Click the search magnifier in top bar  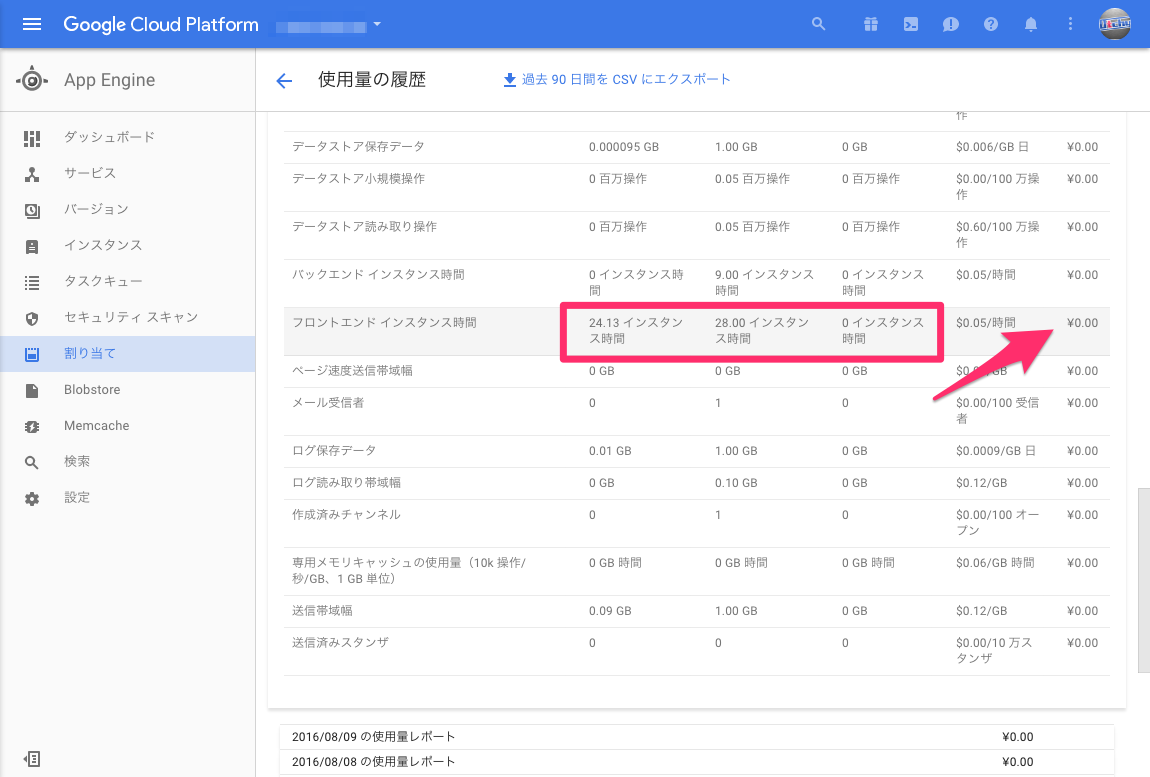tap(818, 24)
